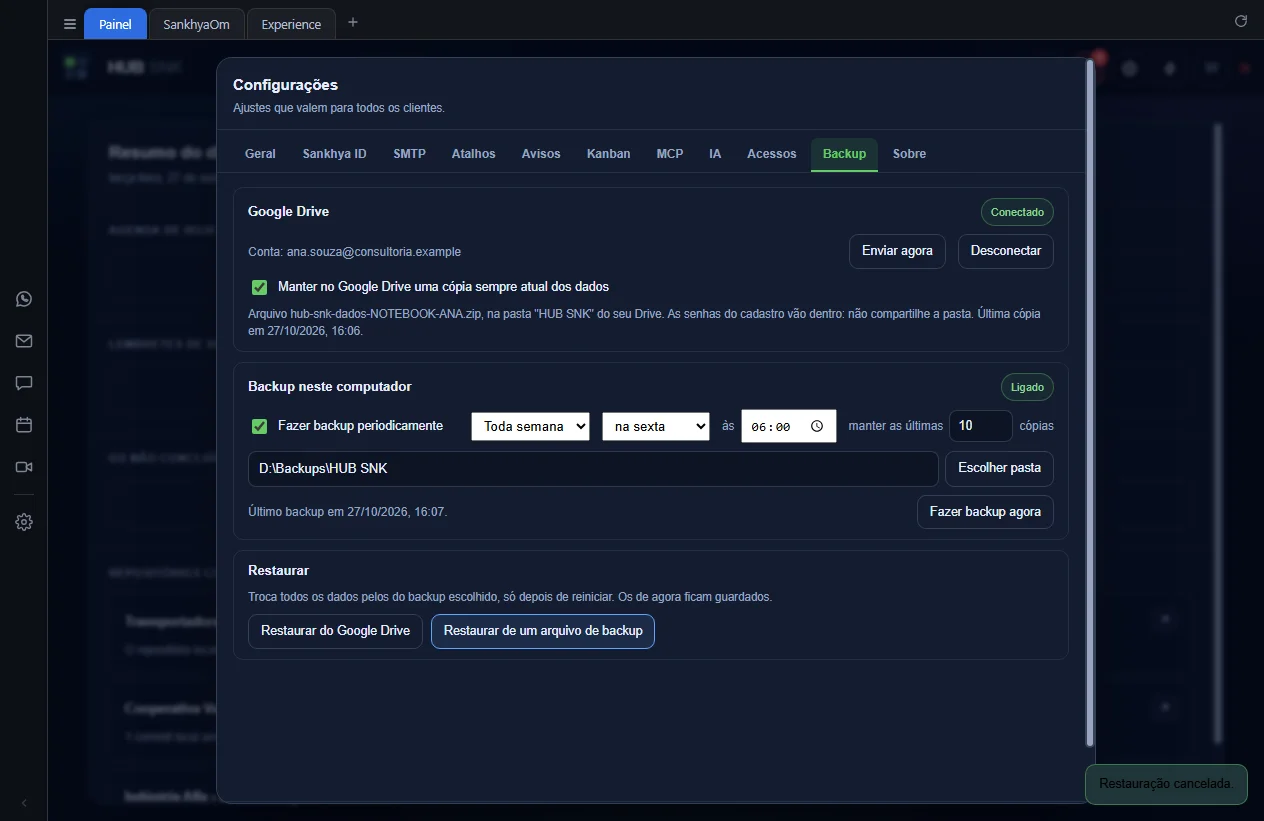Screen dimensions: 1264x821
Task: Click the "Conectado" status badge
Action: point(1017,212)
